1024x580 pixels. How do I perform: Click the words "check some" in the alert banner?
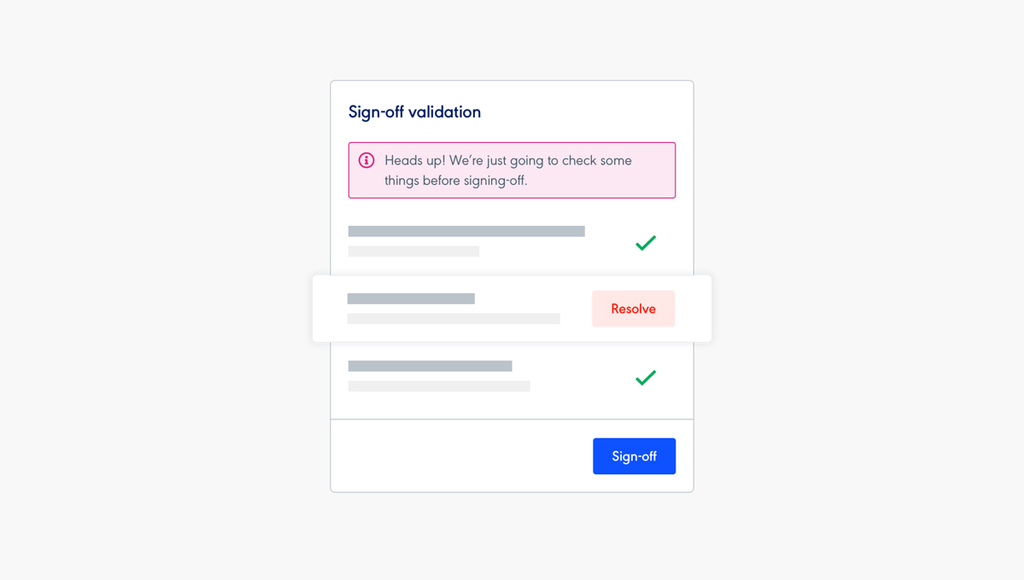pyautogui.click(x=597, y=161)
